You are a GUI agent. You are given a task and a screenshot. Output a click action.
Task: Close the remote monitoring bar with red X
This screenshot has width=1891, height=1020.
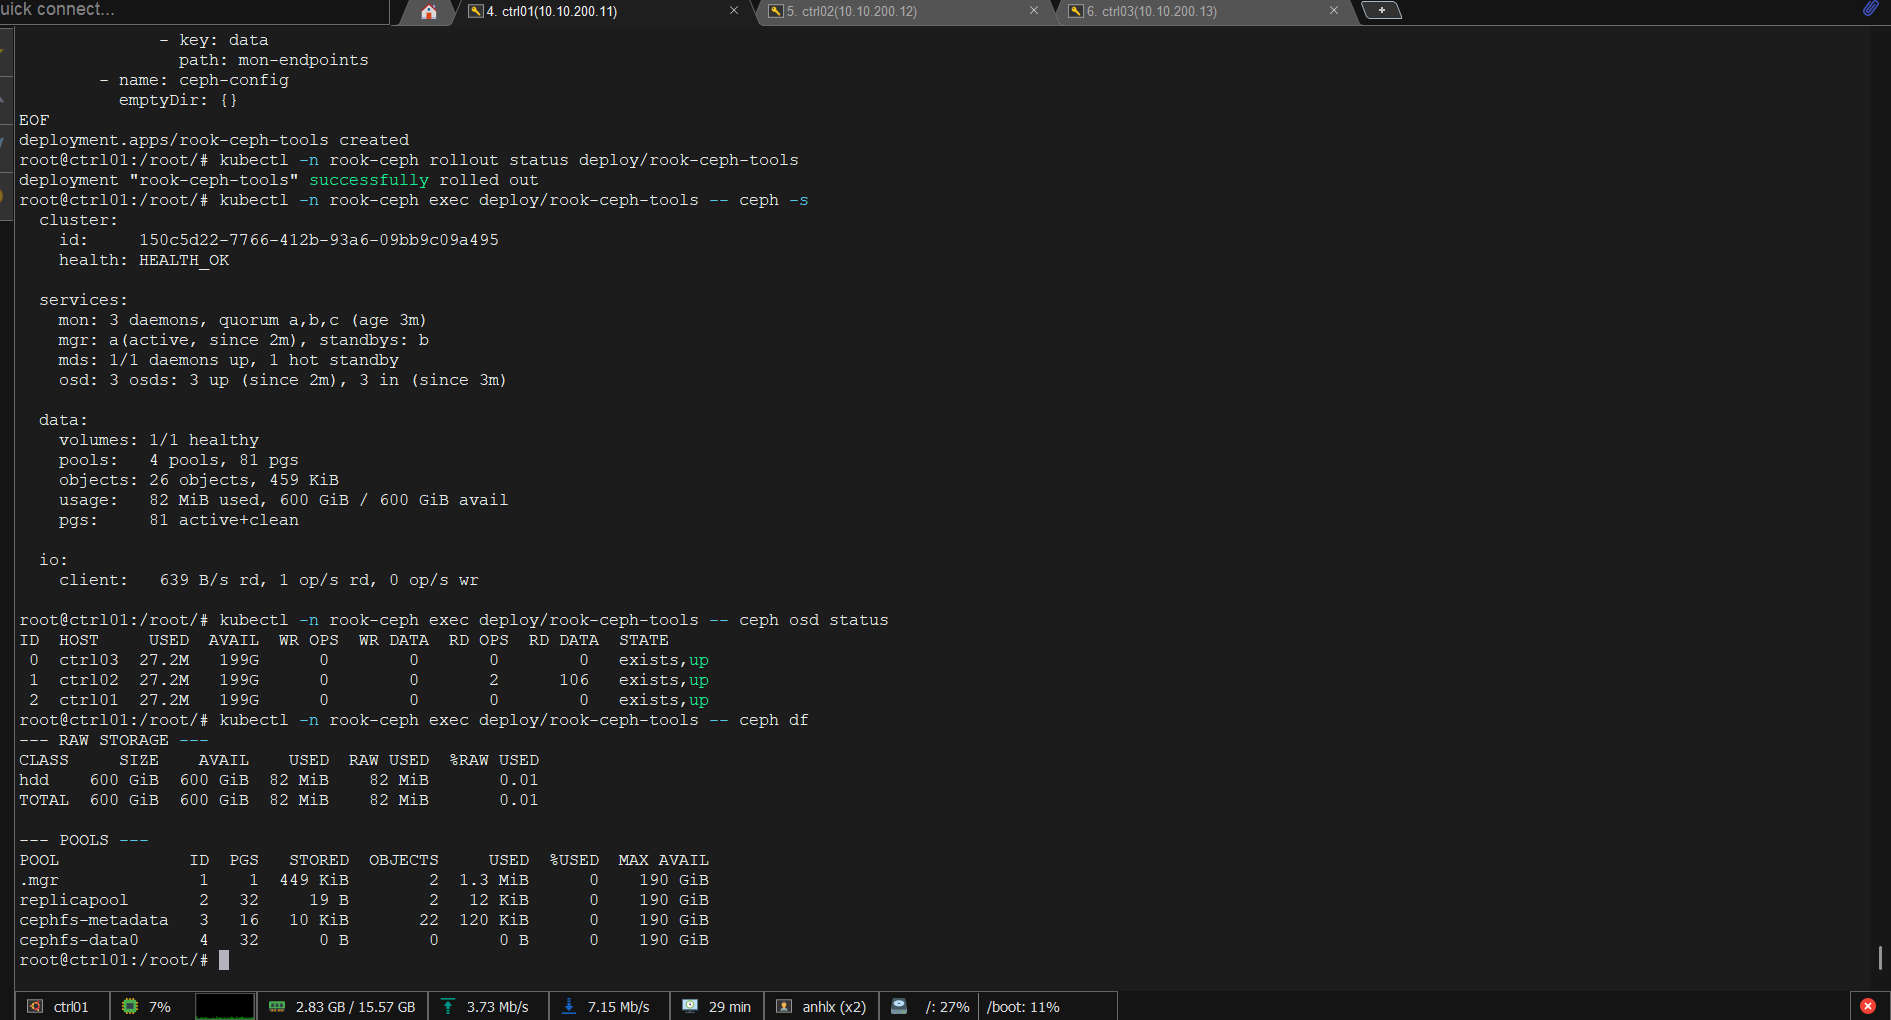1868,1006
